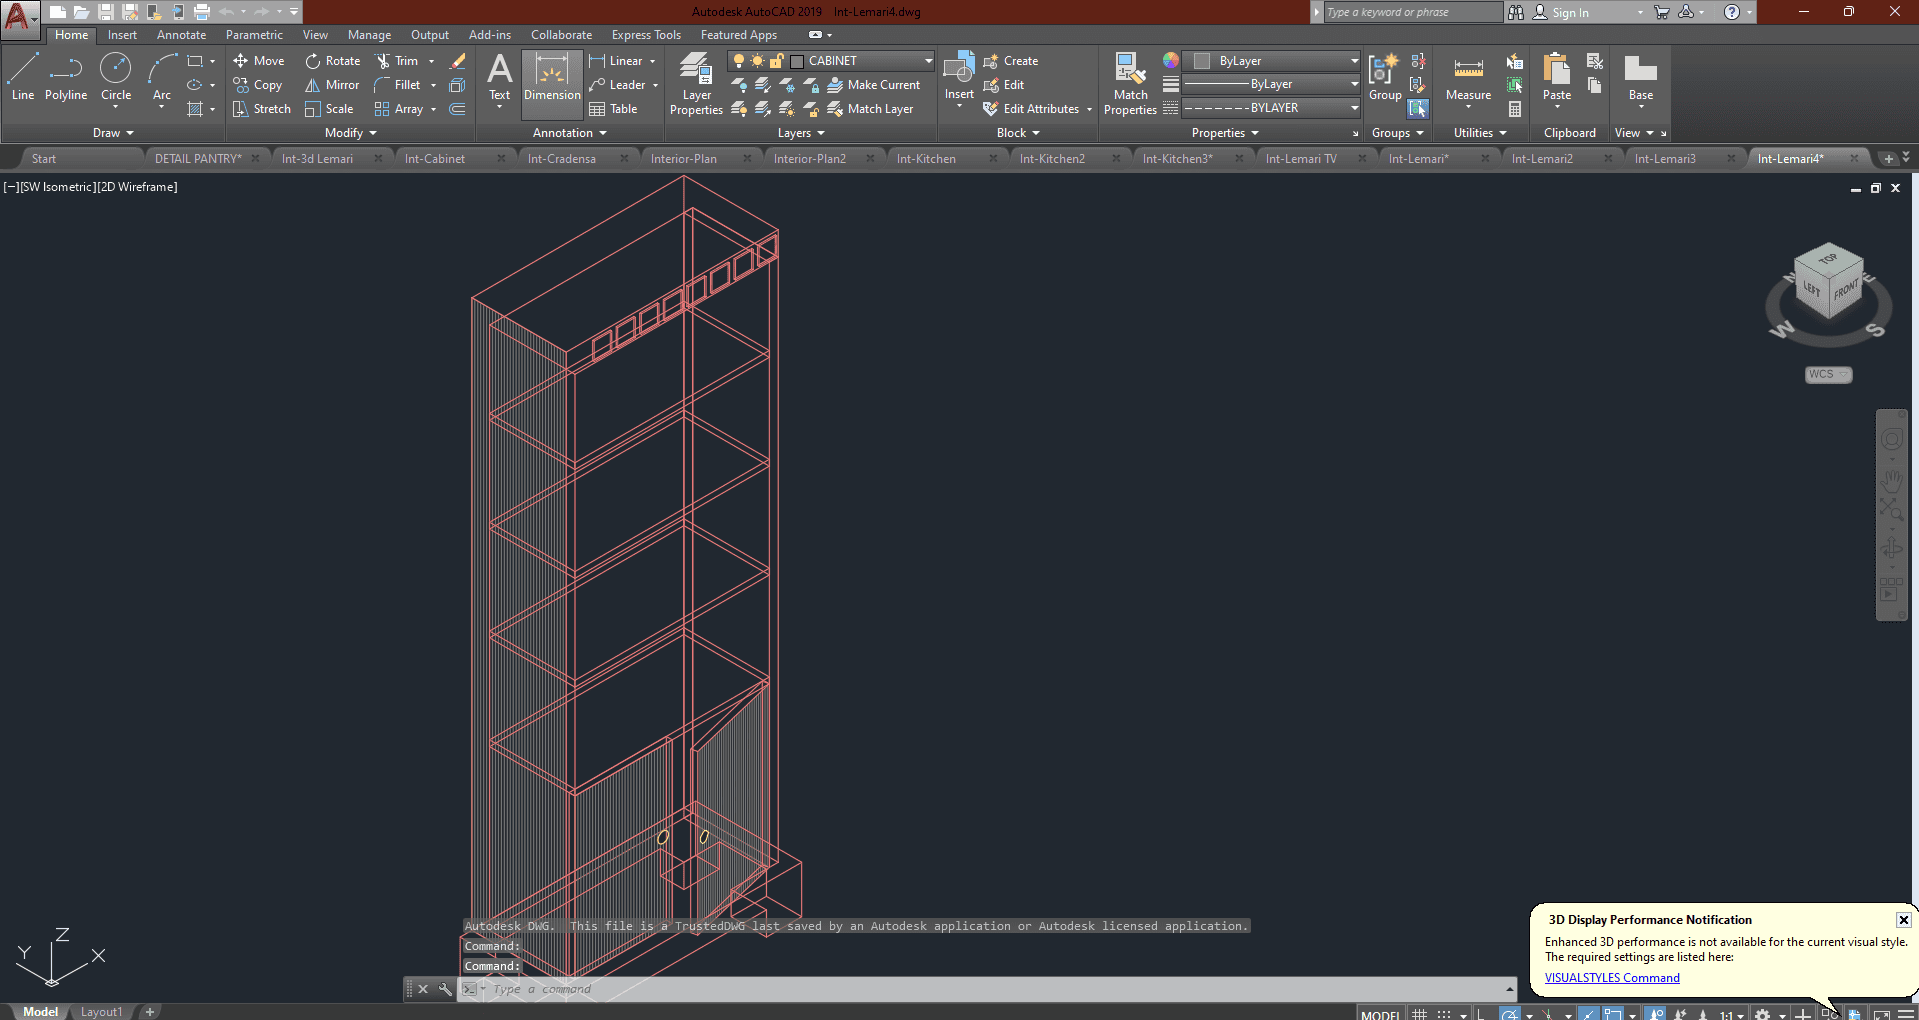1919x1020 pixels.
Task: Toggle grid display in status bar
Action: coord(1419,1014)
